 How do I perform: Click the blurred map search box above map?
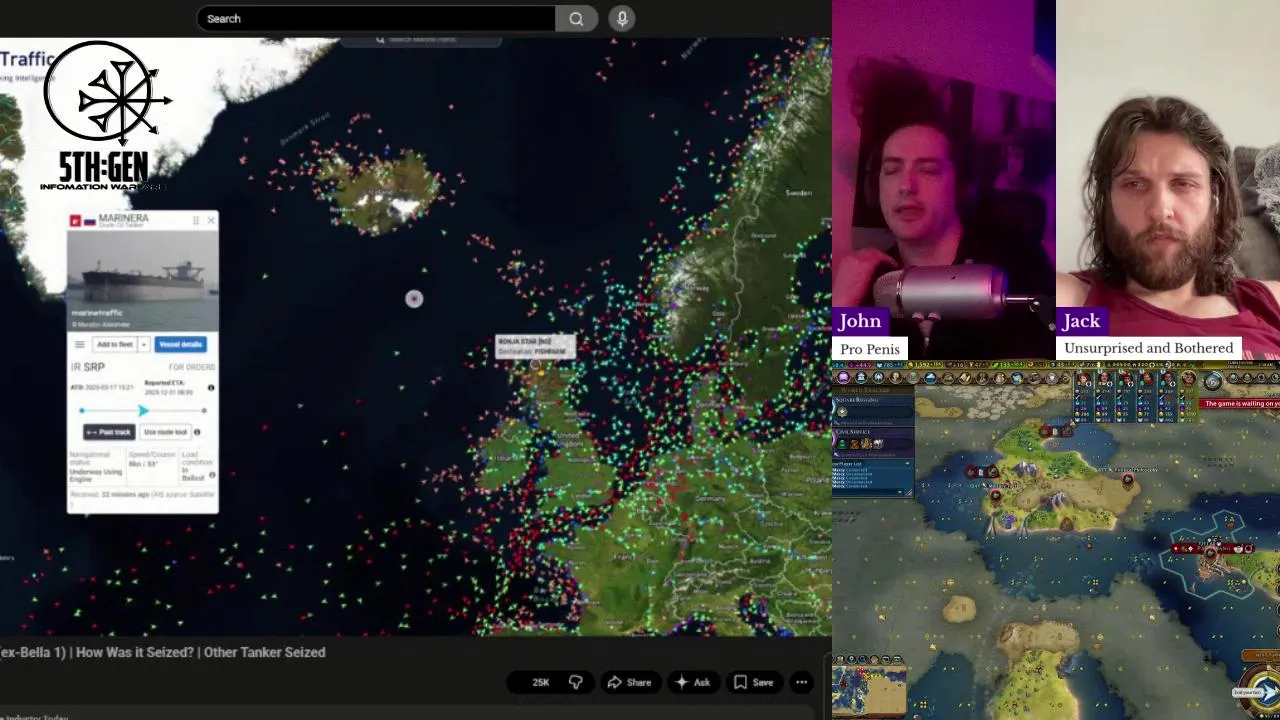[x=422, y=40]
